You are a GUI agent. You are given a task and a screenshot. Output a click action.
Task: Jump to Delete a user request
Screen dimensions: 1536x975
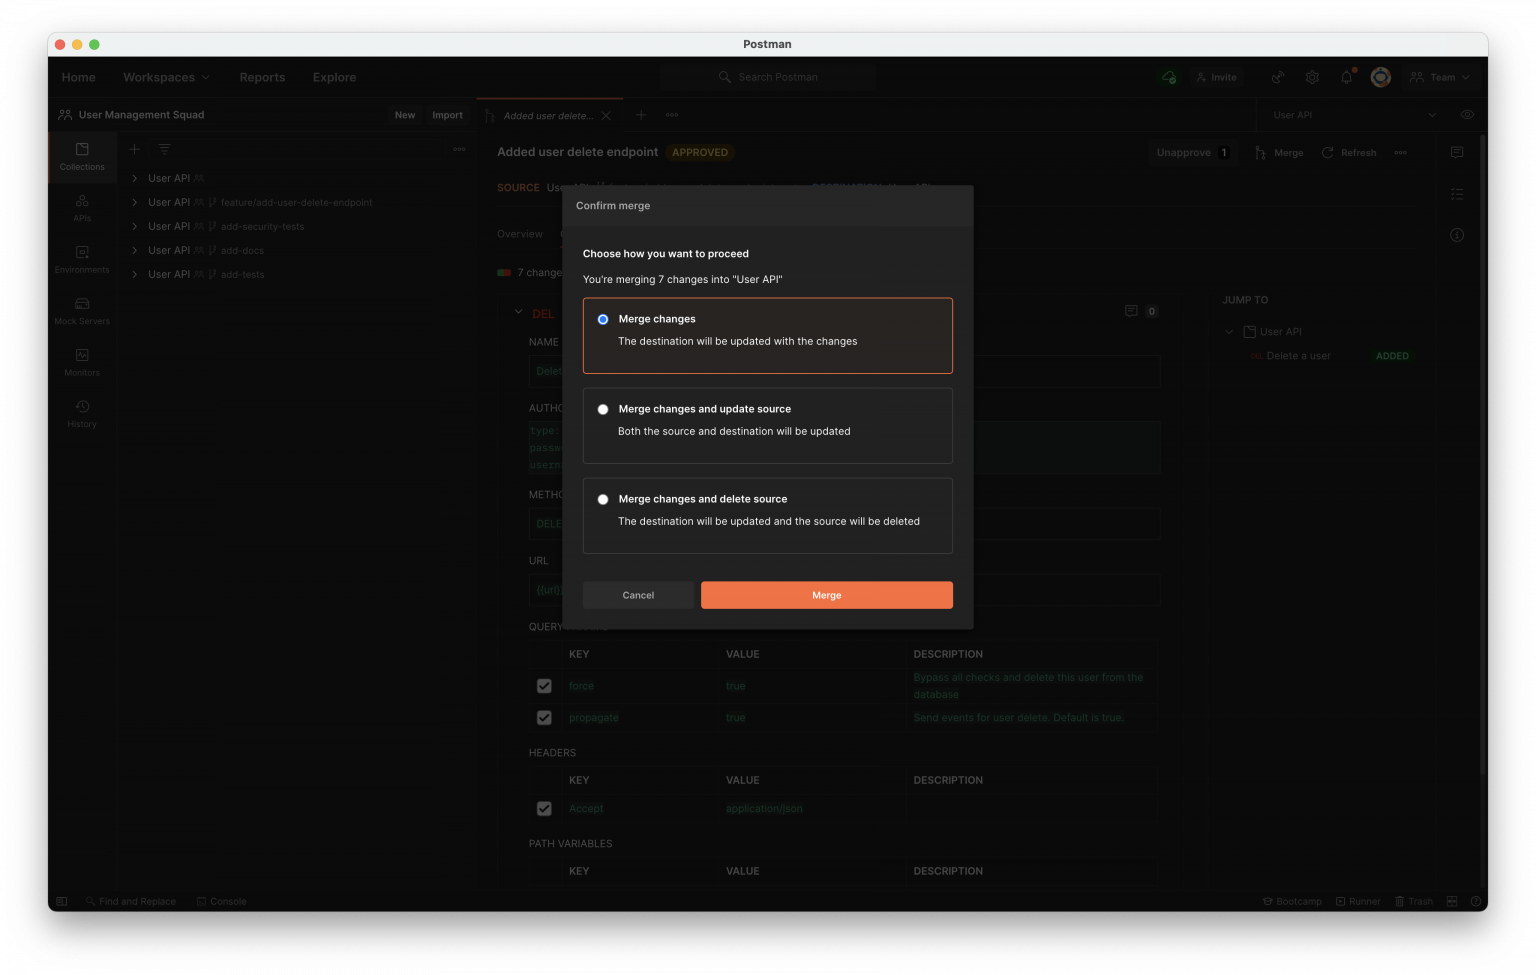(x=1298, y=356)
